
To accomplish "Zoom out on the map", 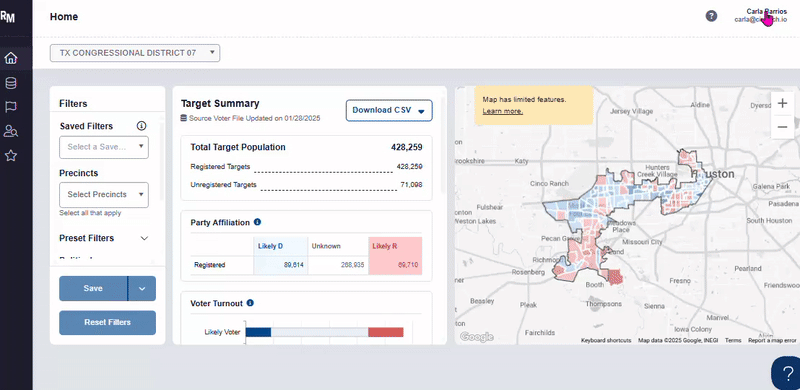I will pos(782,127).
